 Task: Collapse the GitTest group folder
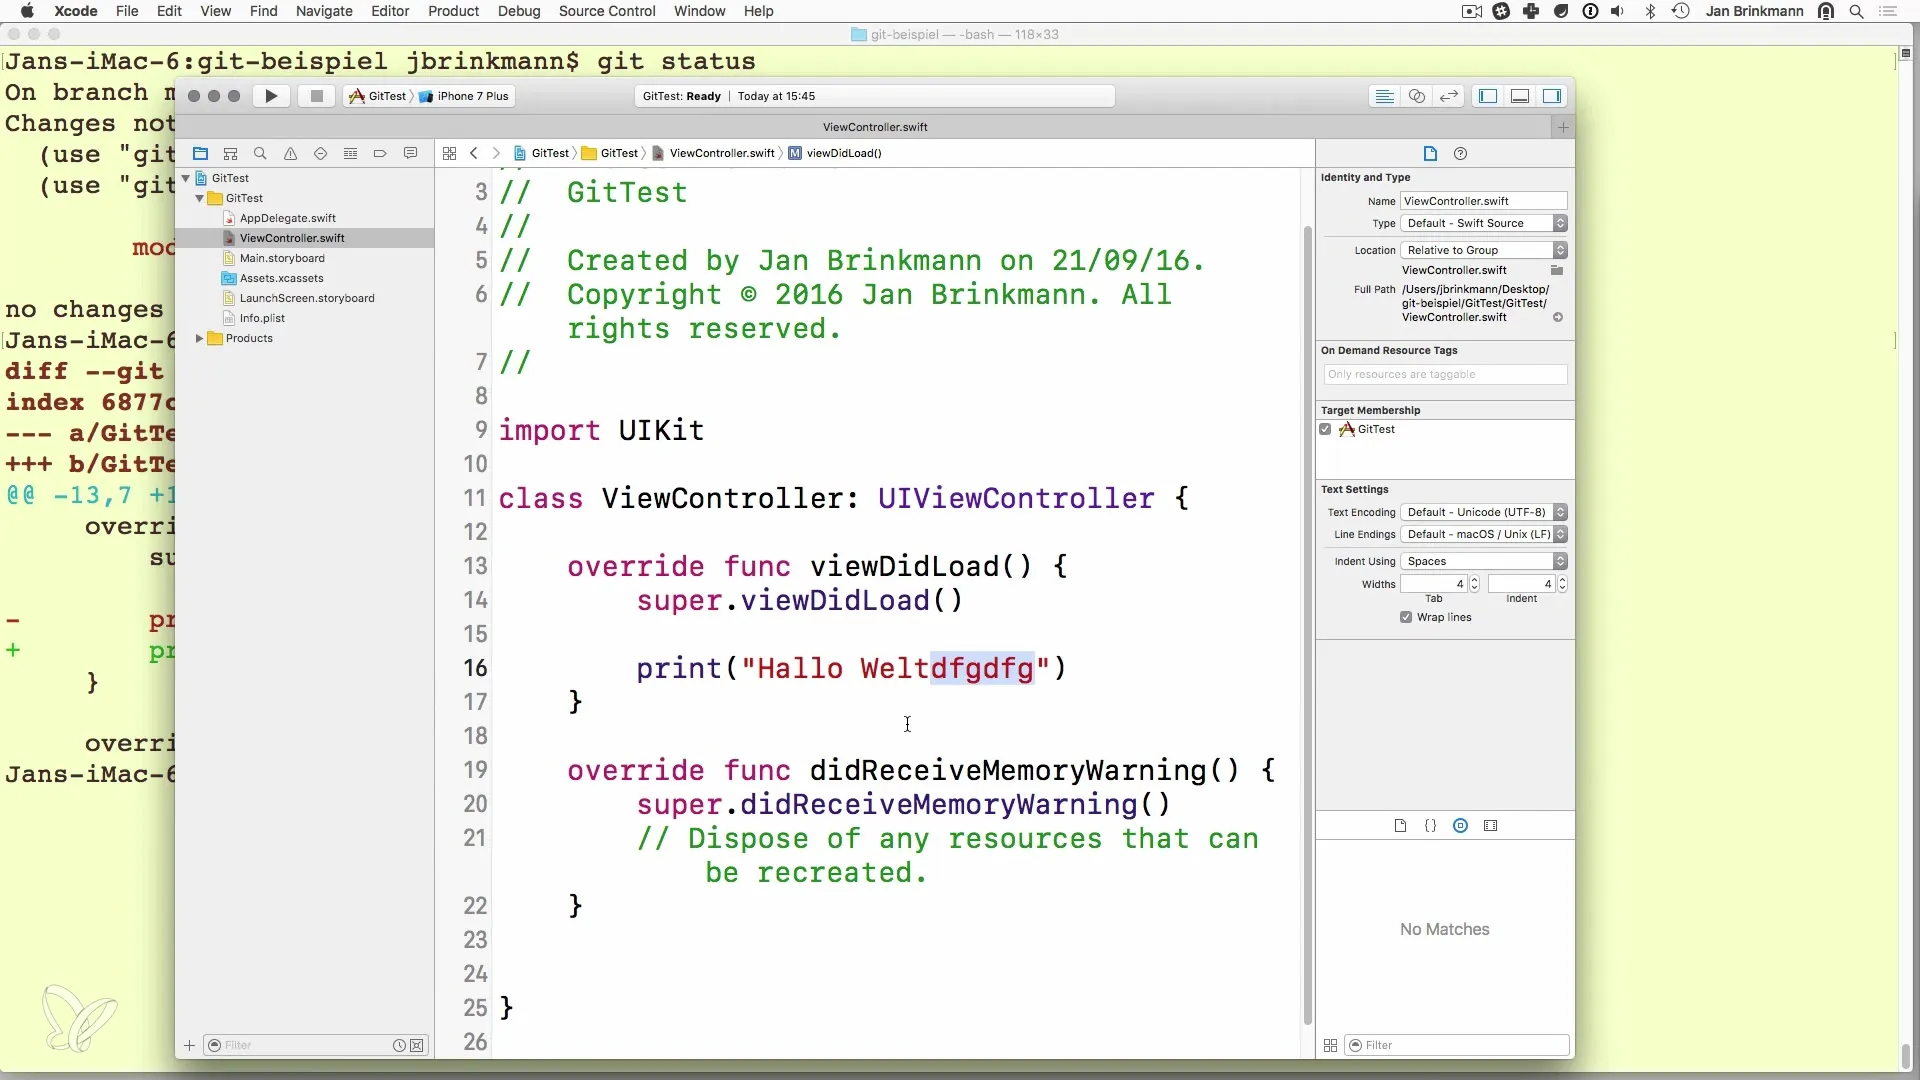point(200,198)
